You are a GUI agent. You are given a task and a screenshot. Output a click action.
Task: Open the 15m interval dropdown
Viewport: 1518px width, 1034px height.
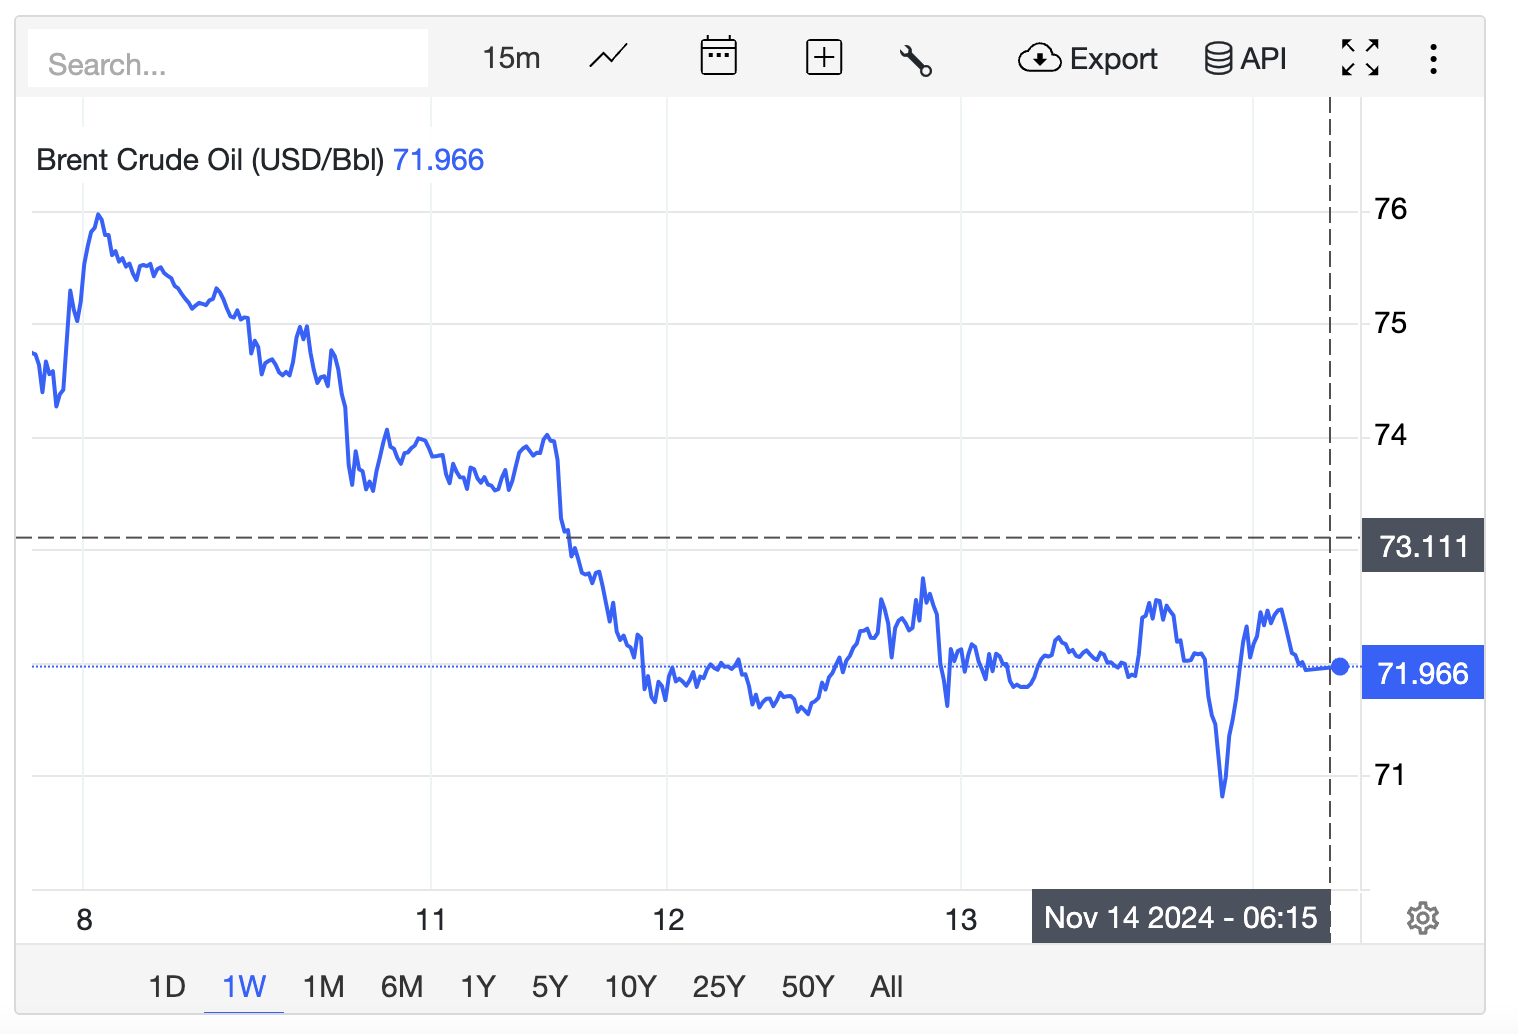(511, 58)
